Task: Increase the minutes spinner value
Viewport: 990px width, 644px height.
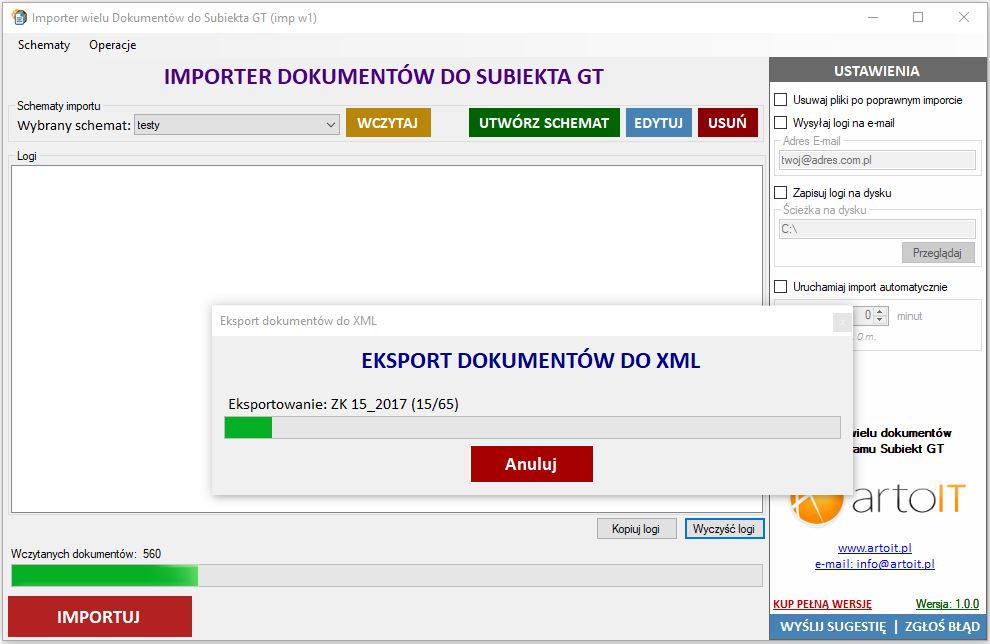Action: tap(880, 311)
